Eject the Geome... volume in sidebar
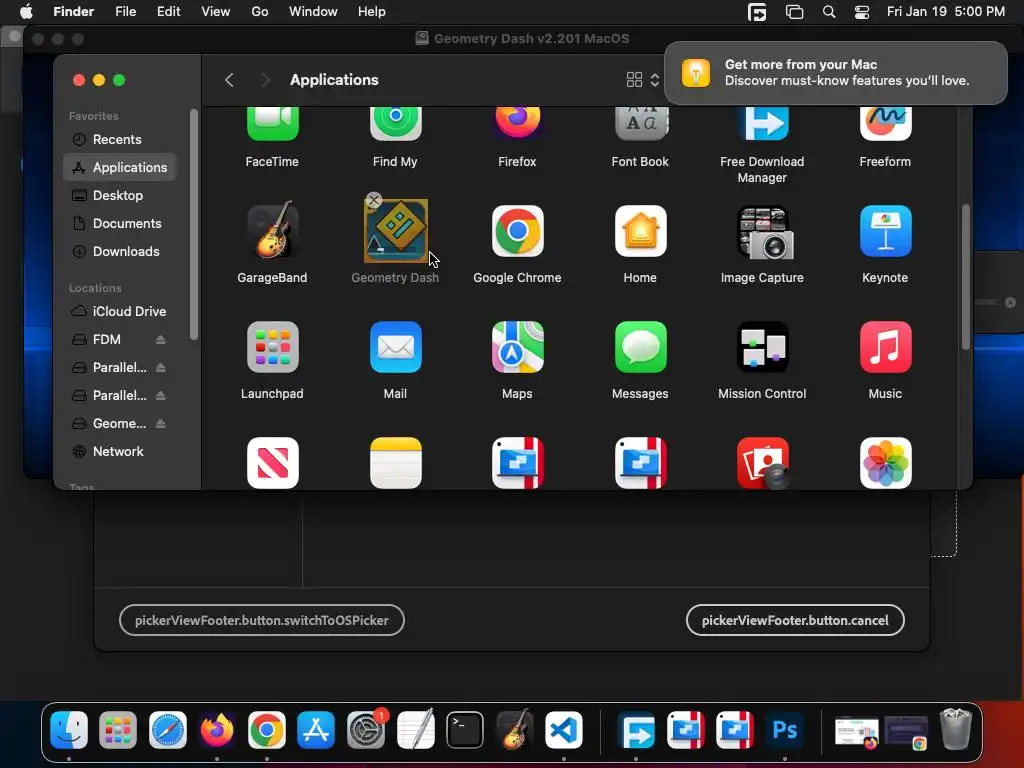Screen dimensions: 1024x768 click(x=161, y=424)
